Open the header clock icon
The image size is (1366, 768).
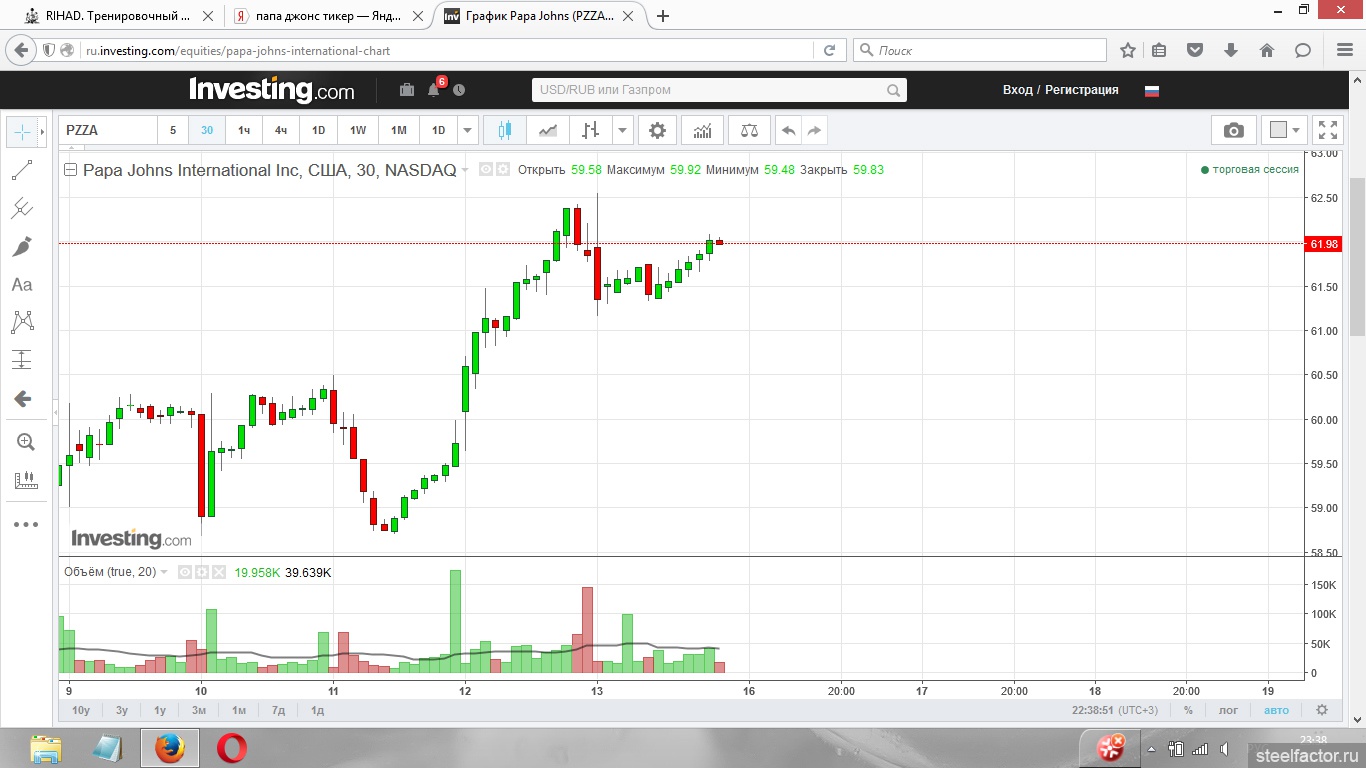(x=459, y=90)
